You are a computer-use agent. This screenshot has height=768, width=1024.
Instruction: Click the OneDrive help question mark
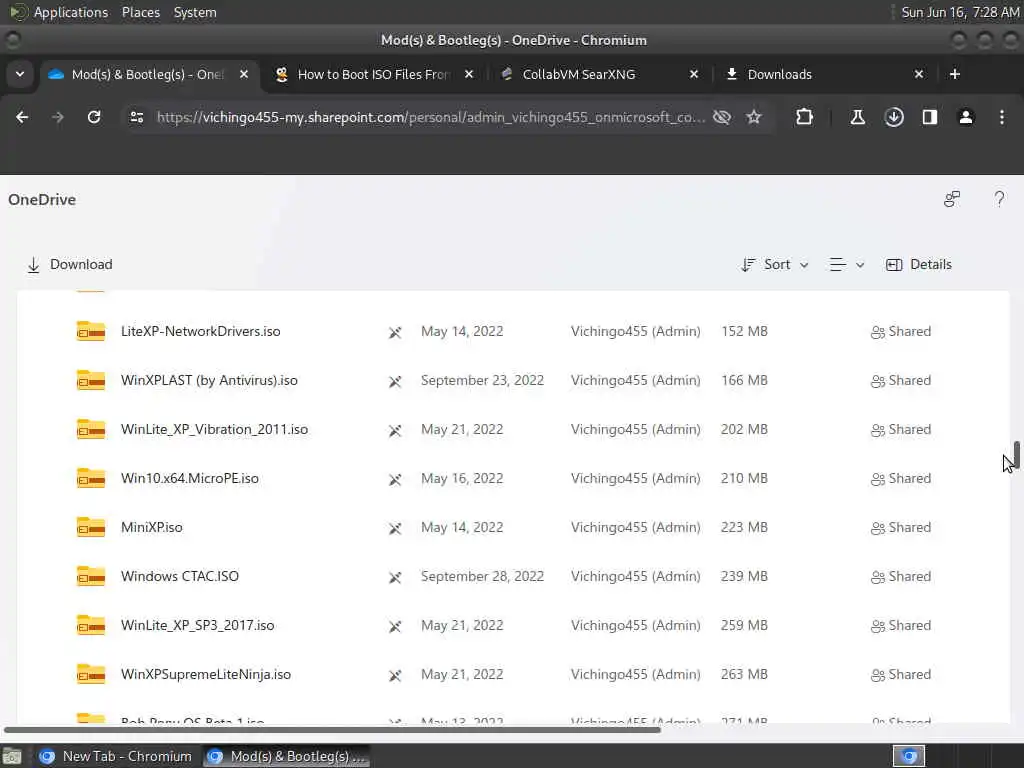[999, 199]
